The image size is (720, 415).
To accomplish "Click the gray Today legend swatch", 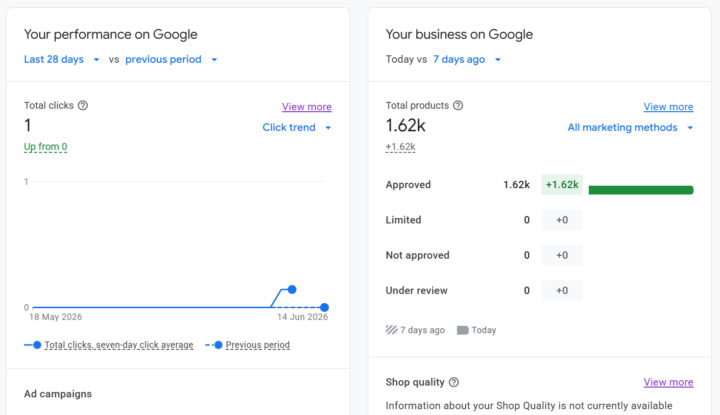I will (x=462, y=330).
